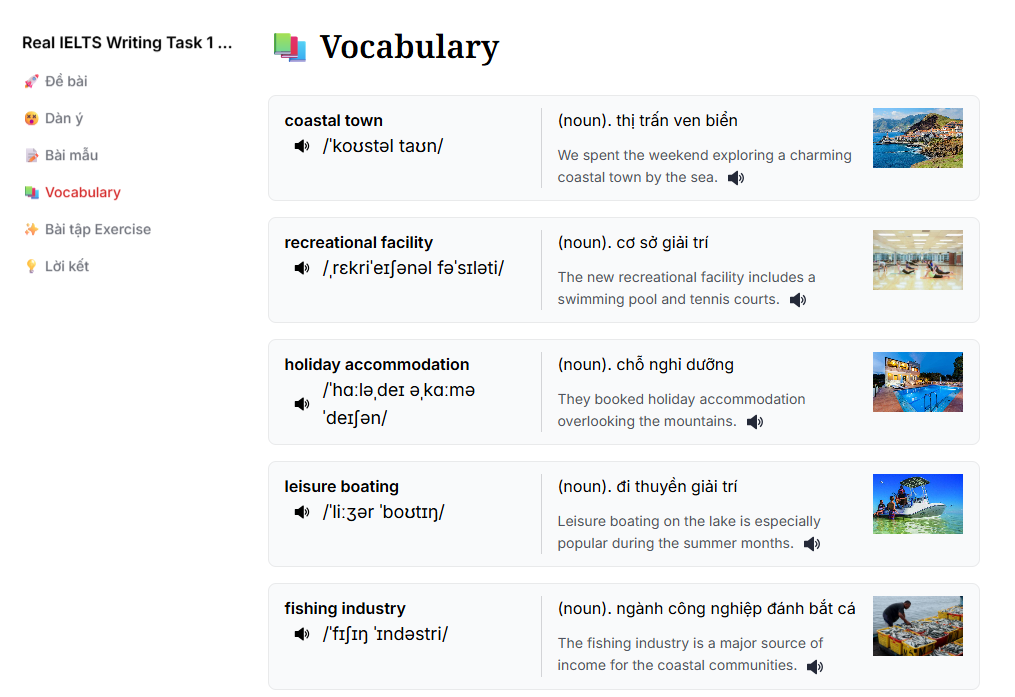Navigate to Bài mẫu in sidebar
Screen dimensions: 1015x697
[x=71, y=155]
